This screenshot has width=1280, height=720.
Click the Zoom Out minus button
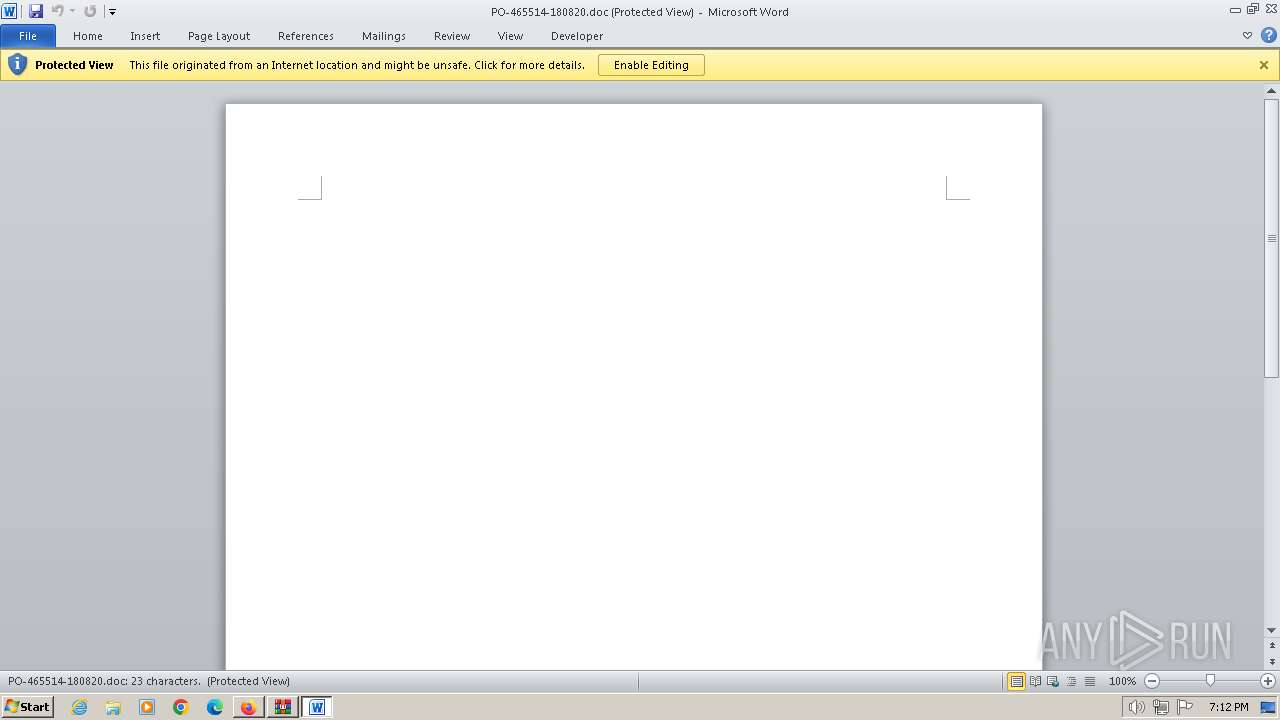coord(1152,681)
